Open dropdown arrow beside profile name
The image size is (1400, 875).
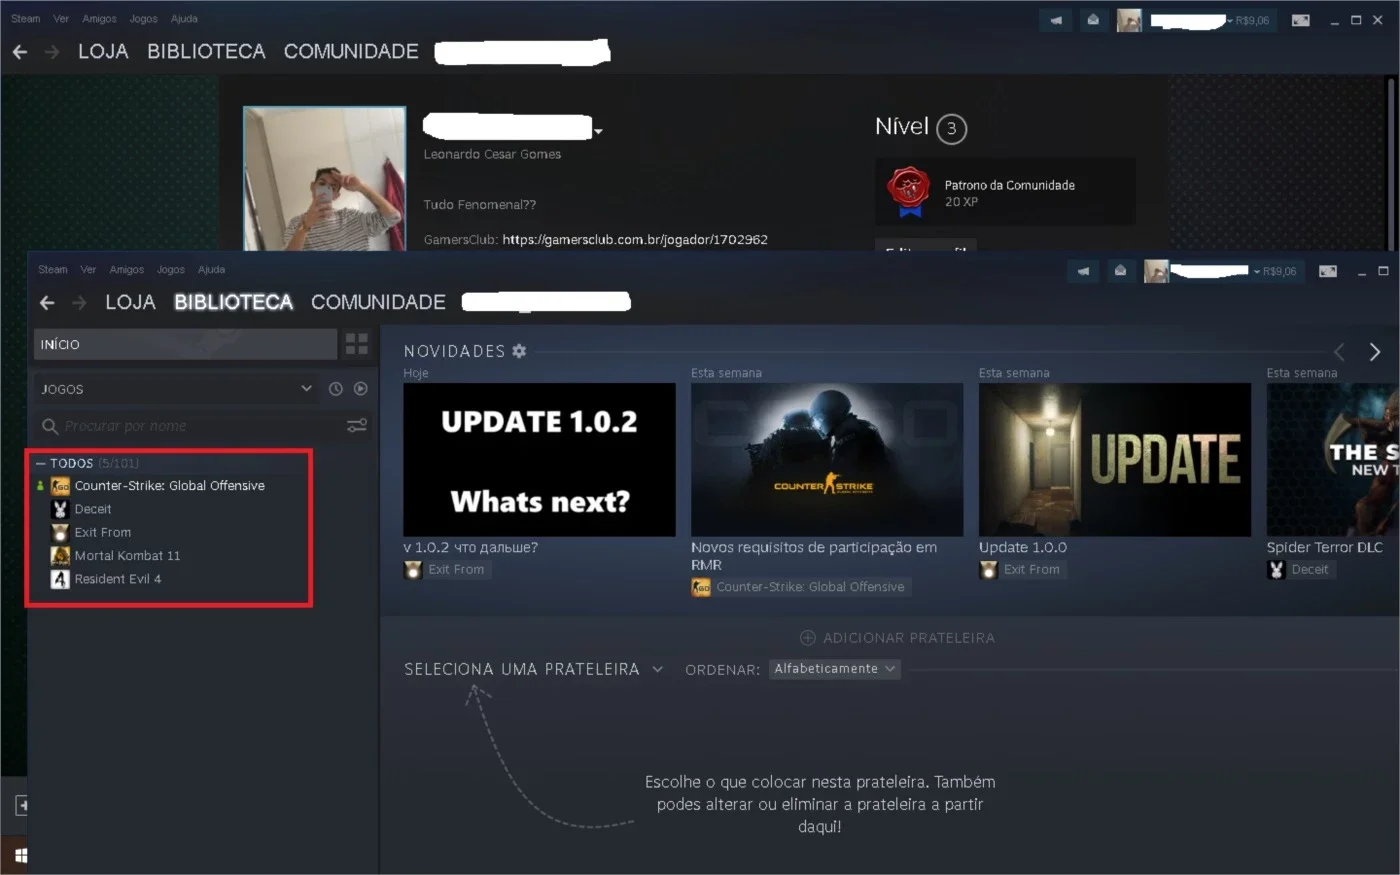(598, 131)
